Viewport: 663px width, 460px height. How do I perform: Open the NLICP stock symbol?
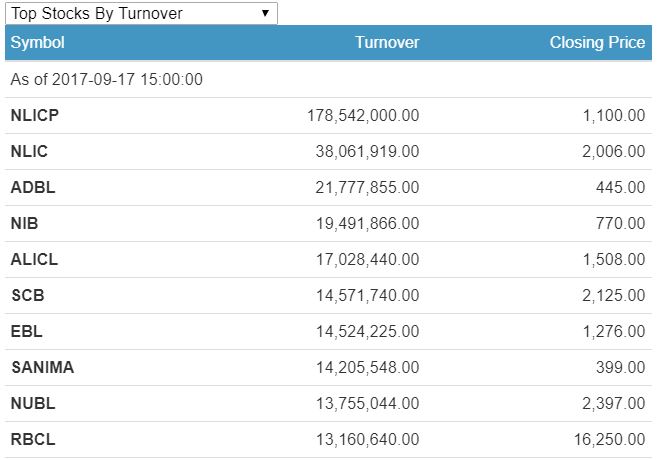(34, 116)
